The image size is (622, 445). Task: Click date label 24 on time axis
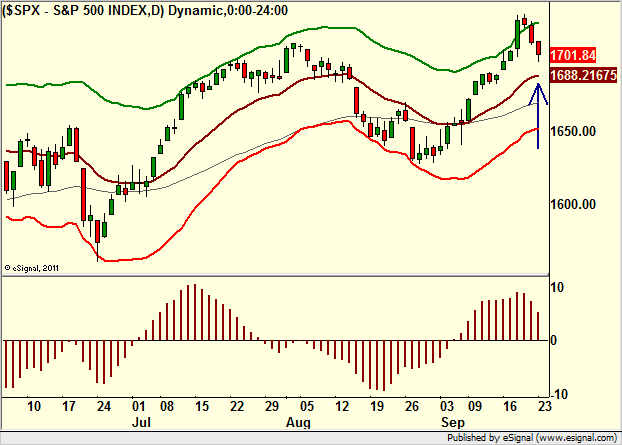104,407
